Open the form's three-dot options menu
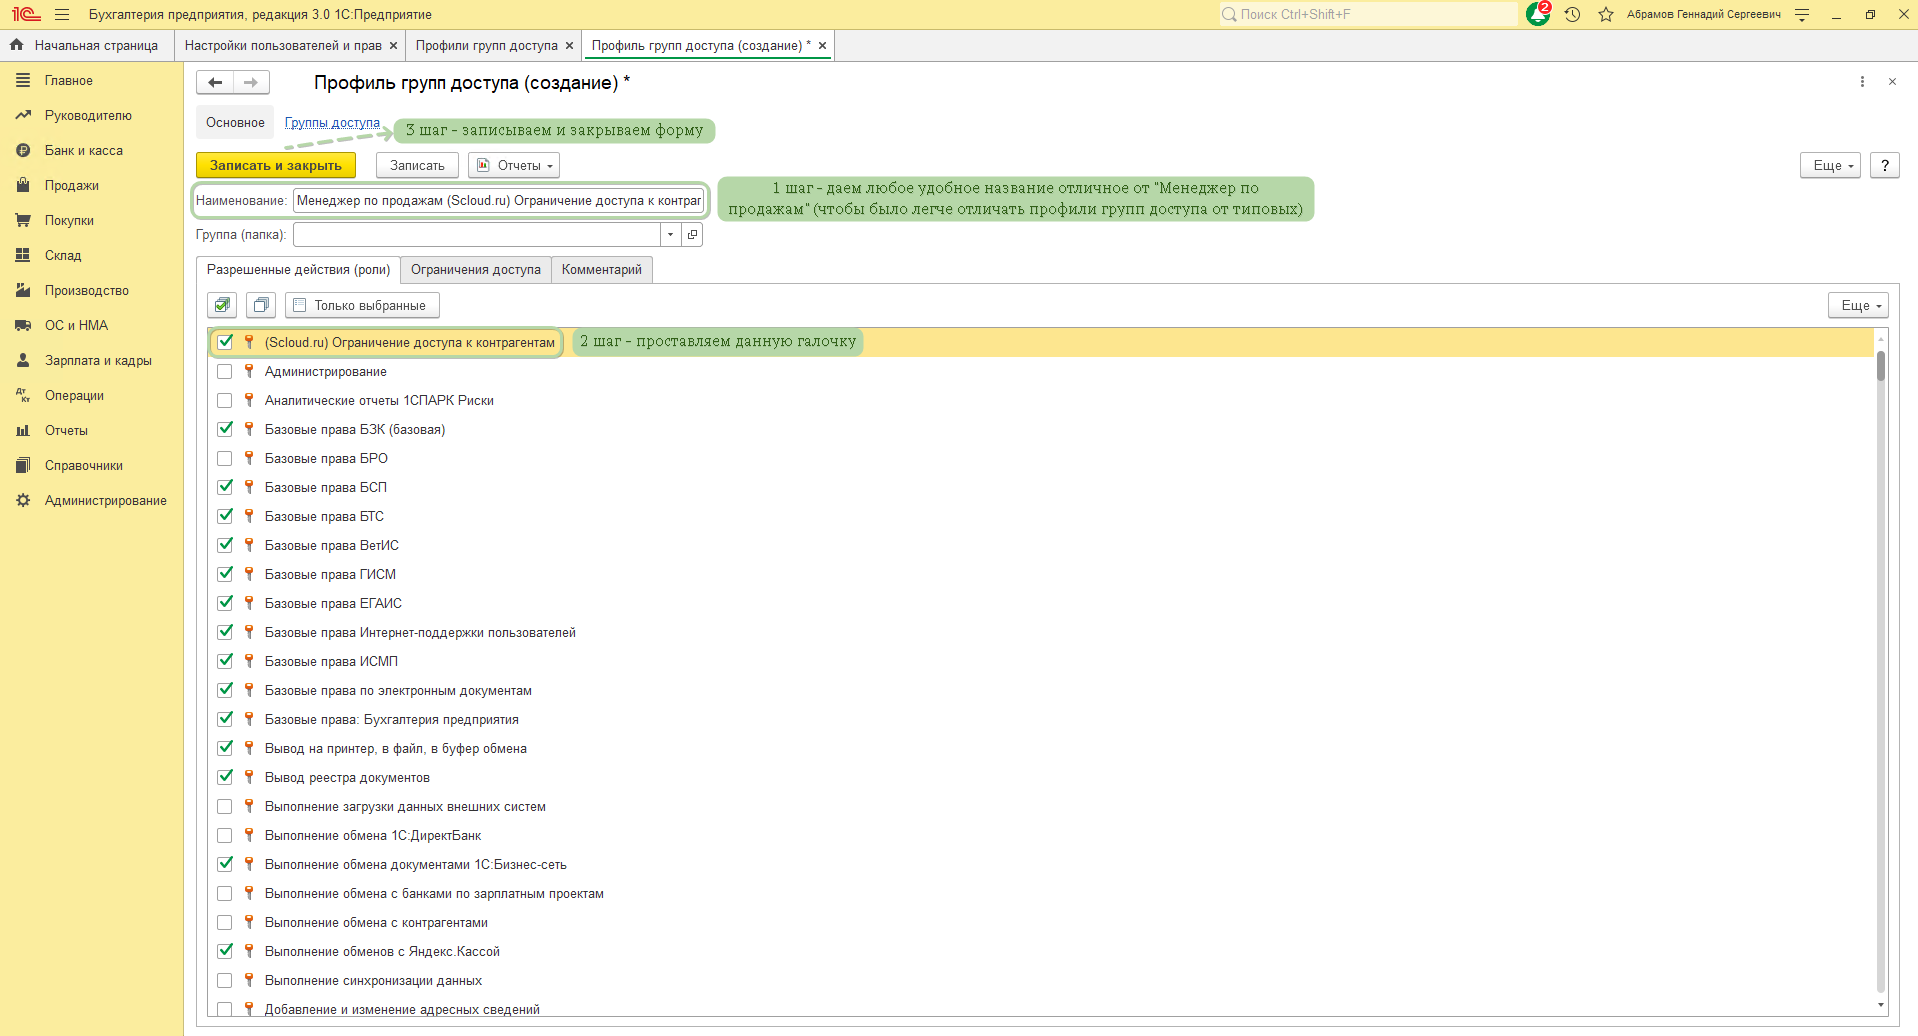This screenshot has height=1036, width=1918. [x=1862, y=82]
